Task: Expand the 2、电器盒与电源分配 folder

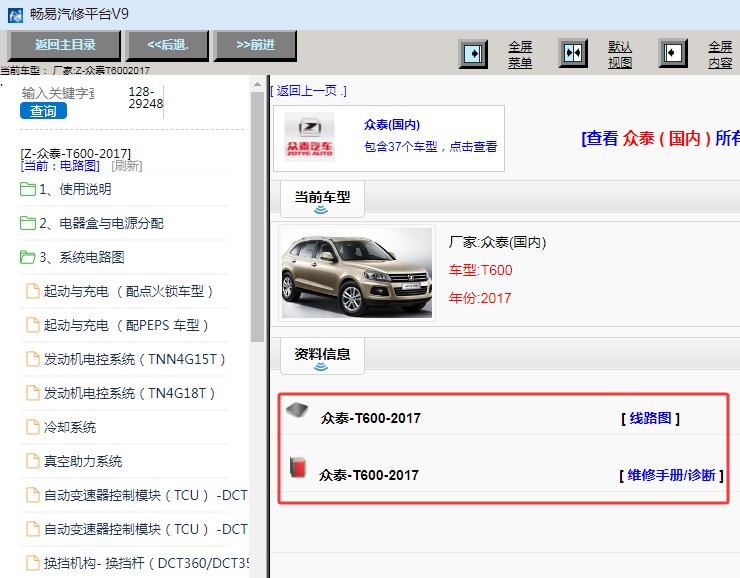Action: pos(101,223)
